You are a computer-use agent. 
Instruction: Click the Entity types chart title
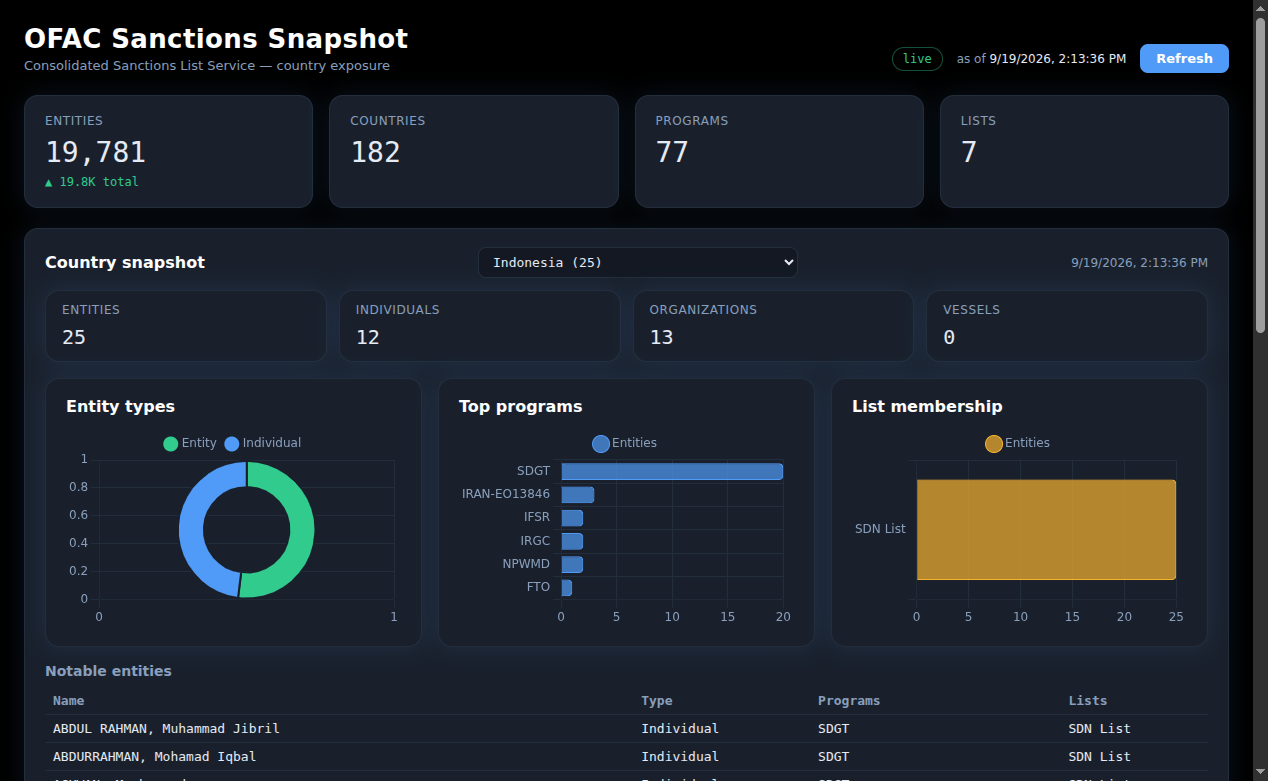pos(120,406)
